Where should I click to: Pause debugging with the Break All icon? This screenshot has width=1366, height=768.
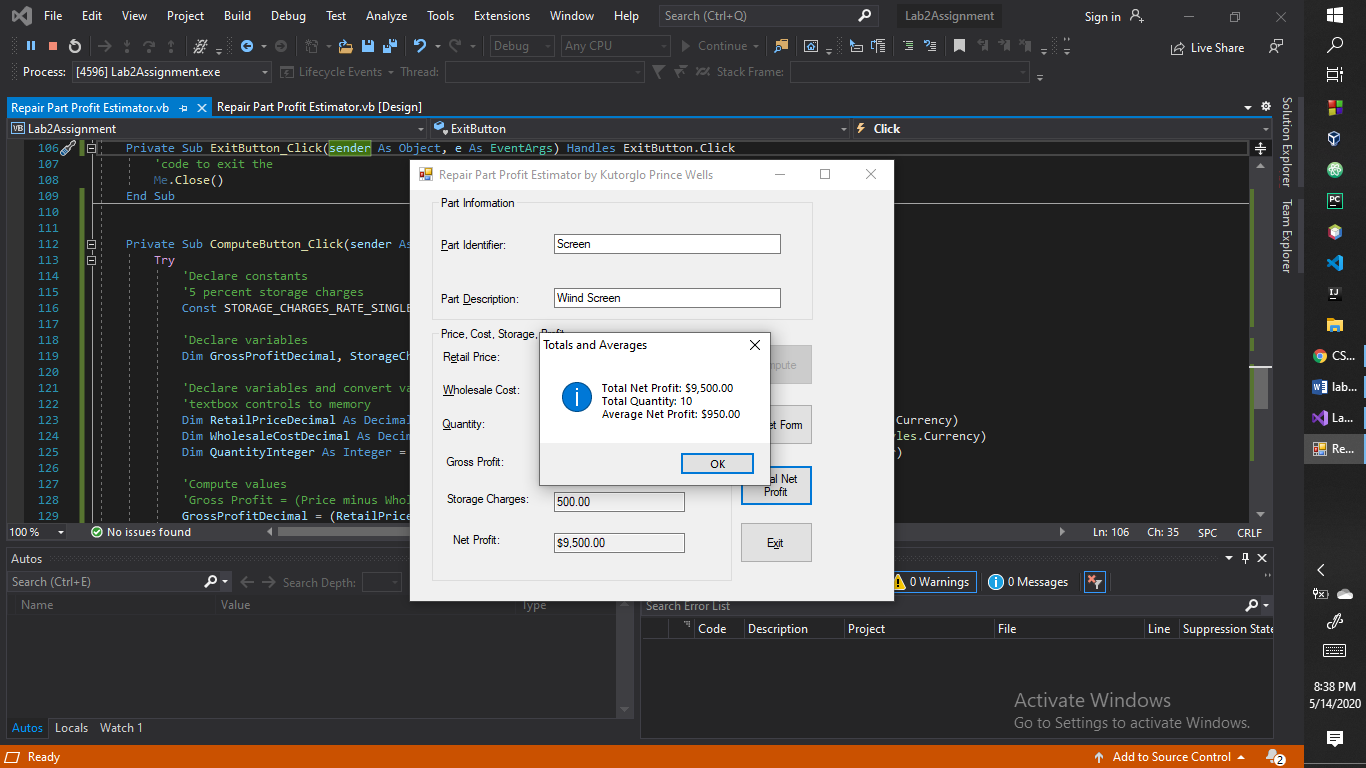(31, 46)
